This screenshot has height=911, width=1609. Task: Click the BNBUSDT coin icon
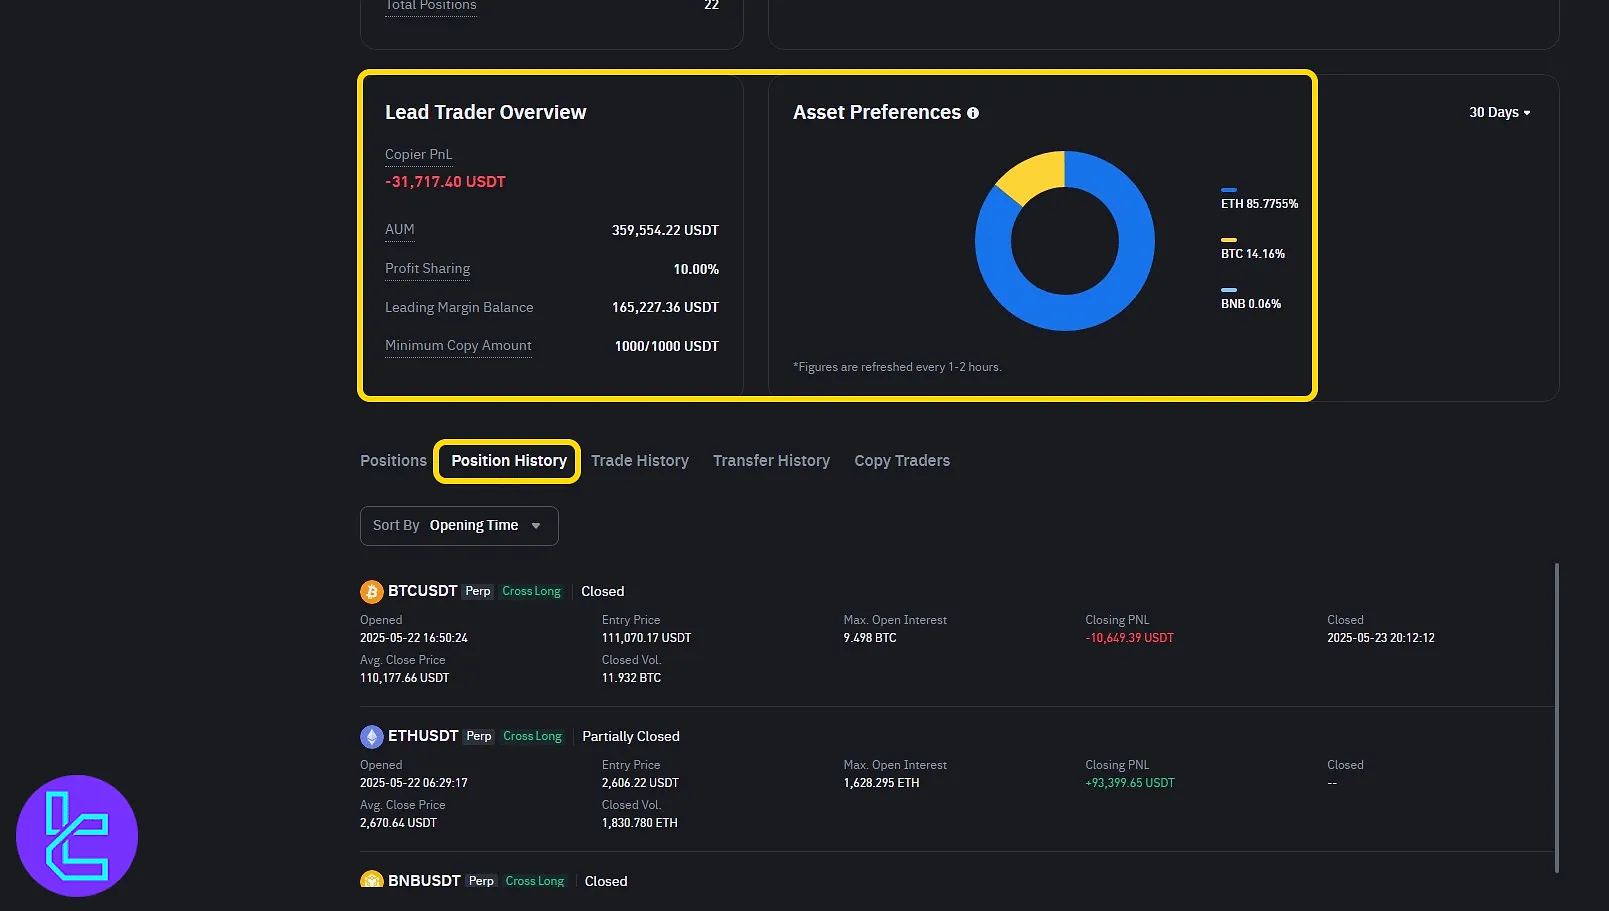(x=372, y=880)
